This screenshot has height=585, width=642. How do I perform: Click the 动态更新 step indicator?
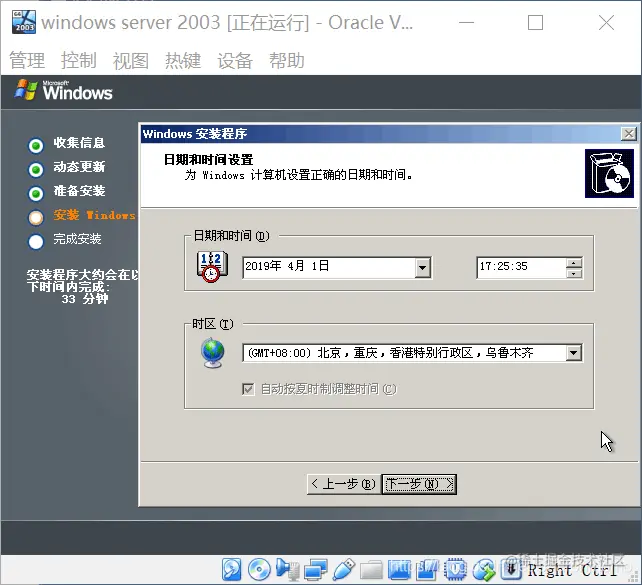pos(36,169)
